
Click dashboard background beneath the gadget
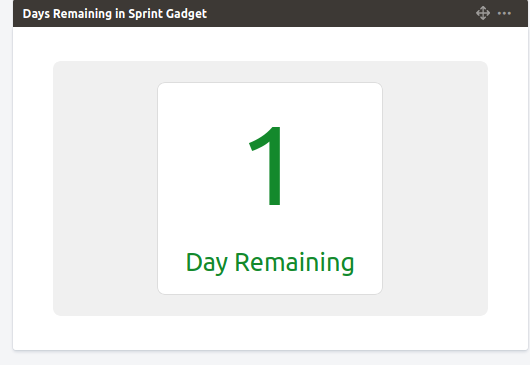point(270,358)
